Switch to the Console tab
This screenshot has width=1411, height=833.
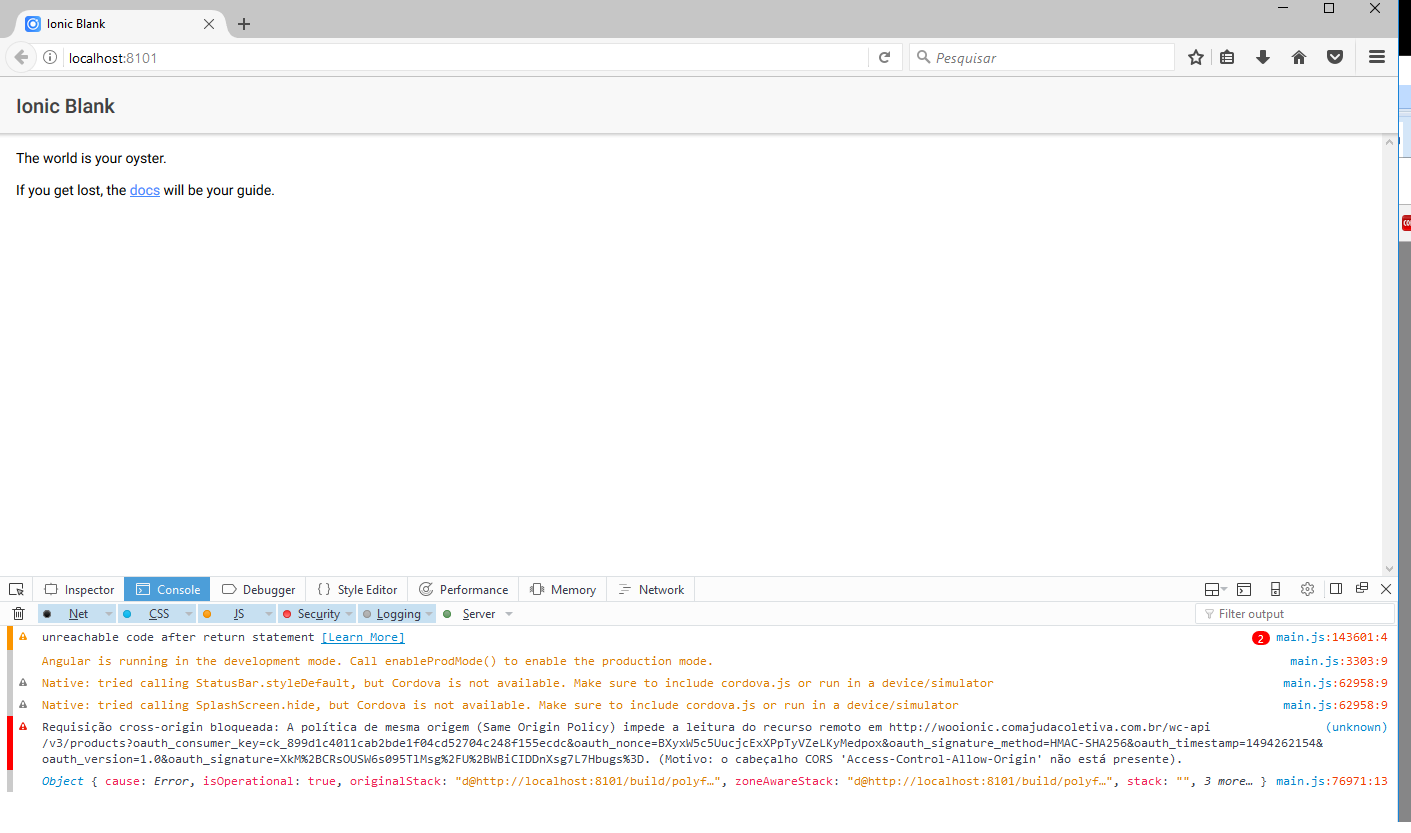pos(167,589)
